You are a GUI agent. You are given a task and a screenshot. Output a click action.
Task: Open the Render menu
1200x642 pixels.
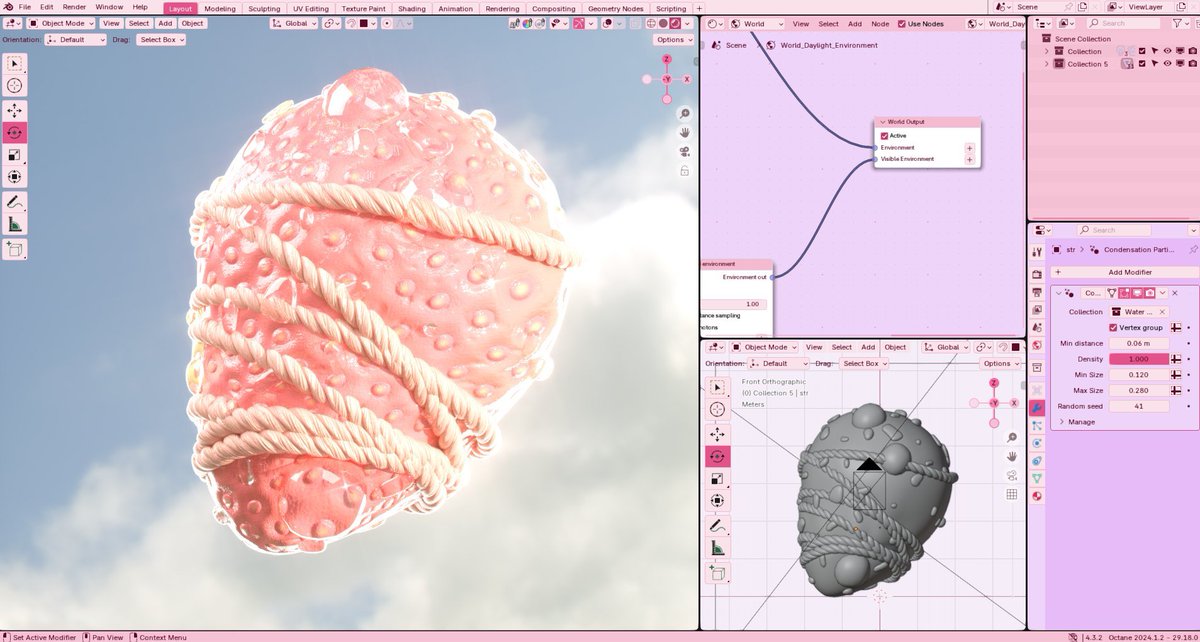[74, 7]
